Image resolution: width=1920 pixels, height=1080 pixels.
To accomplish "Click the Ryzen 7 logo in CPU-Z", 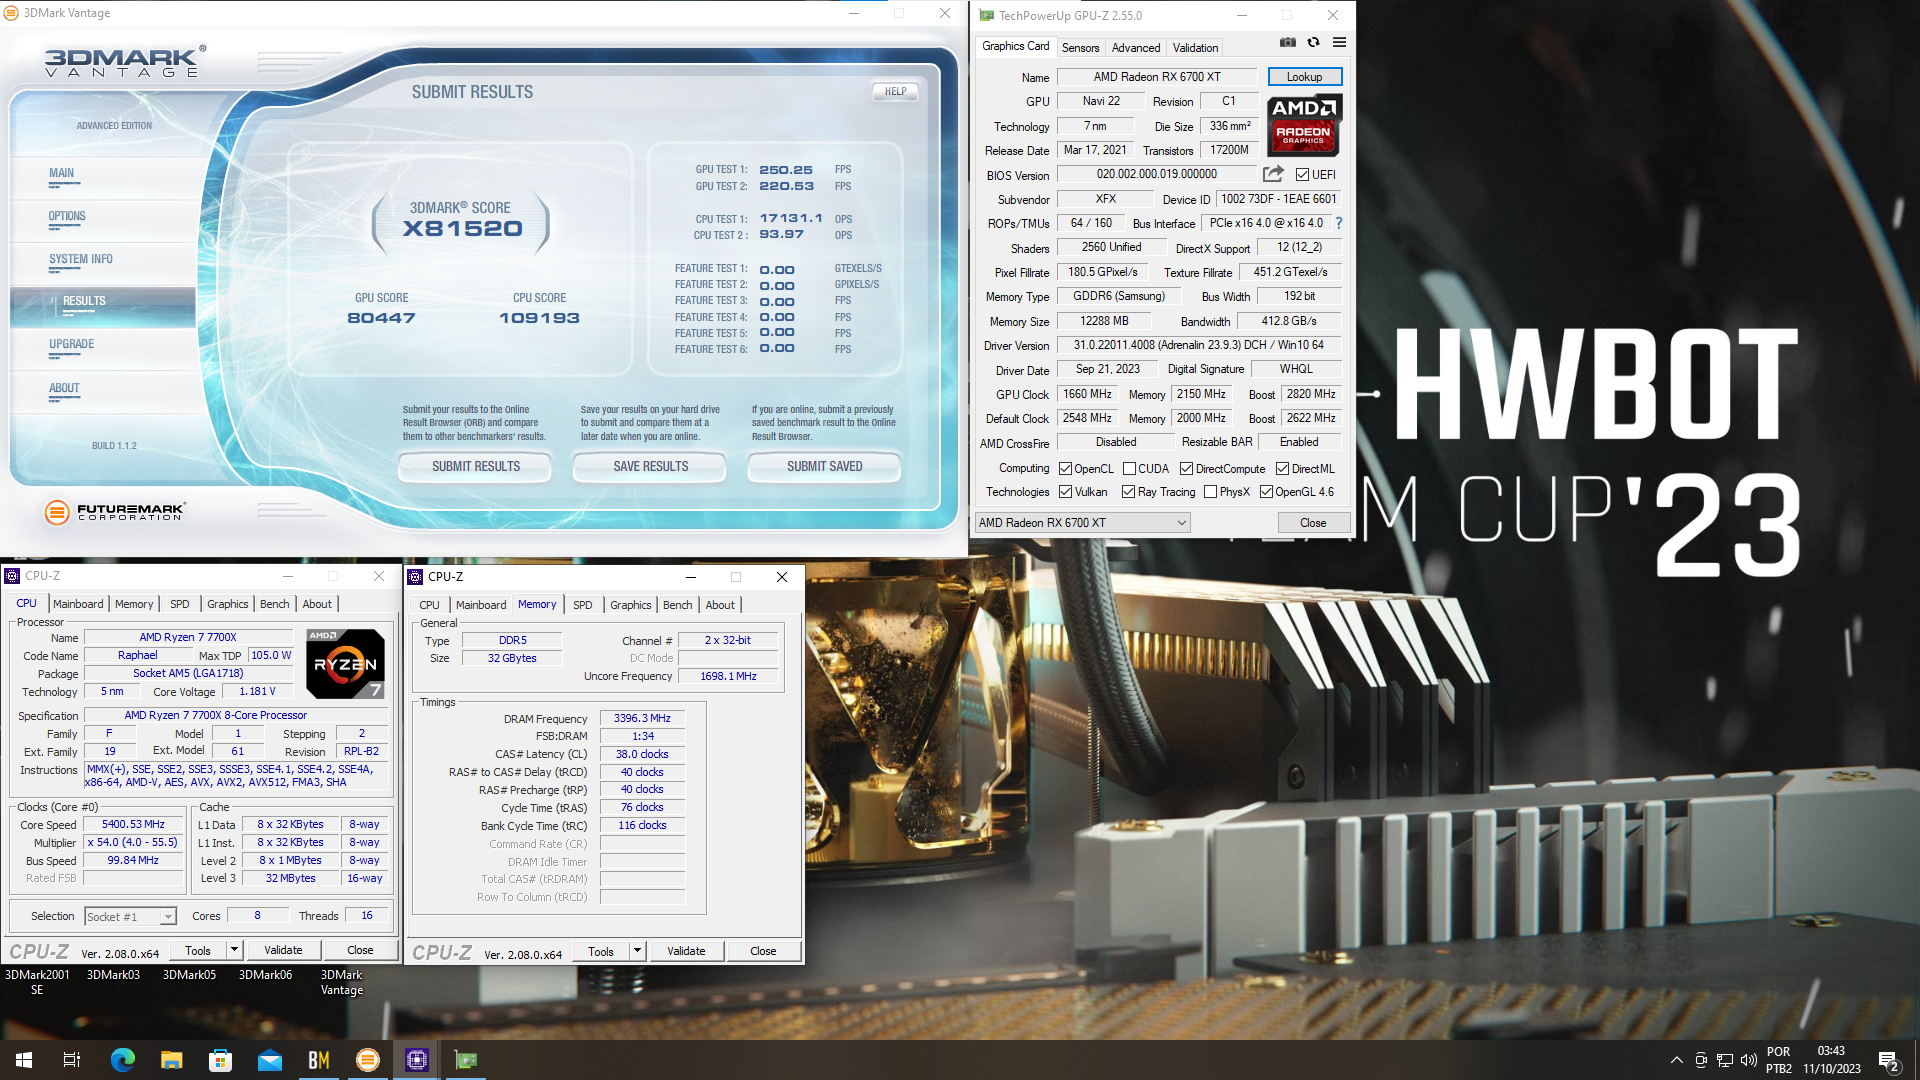I will (345, 664).
